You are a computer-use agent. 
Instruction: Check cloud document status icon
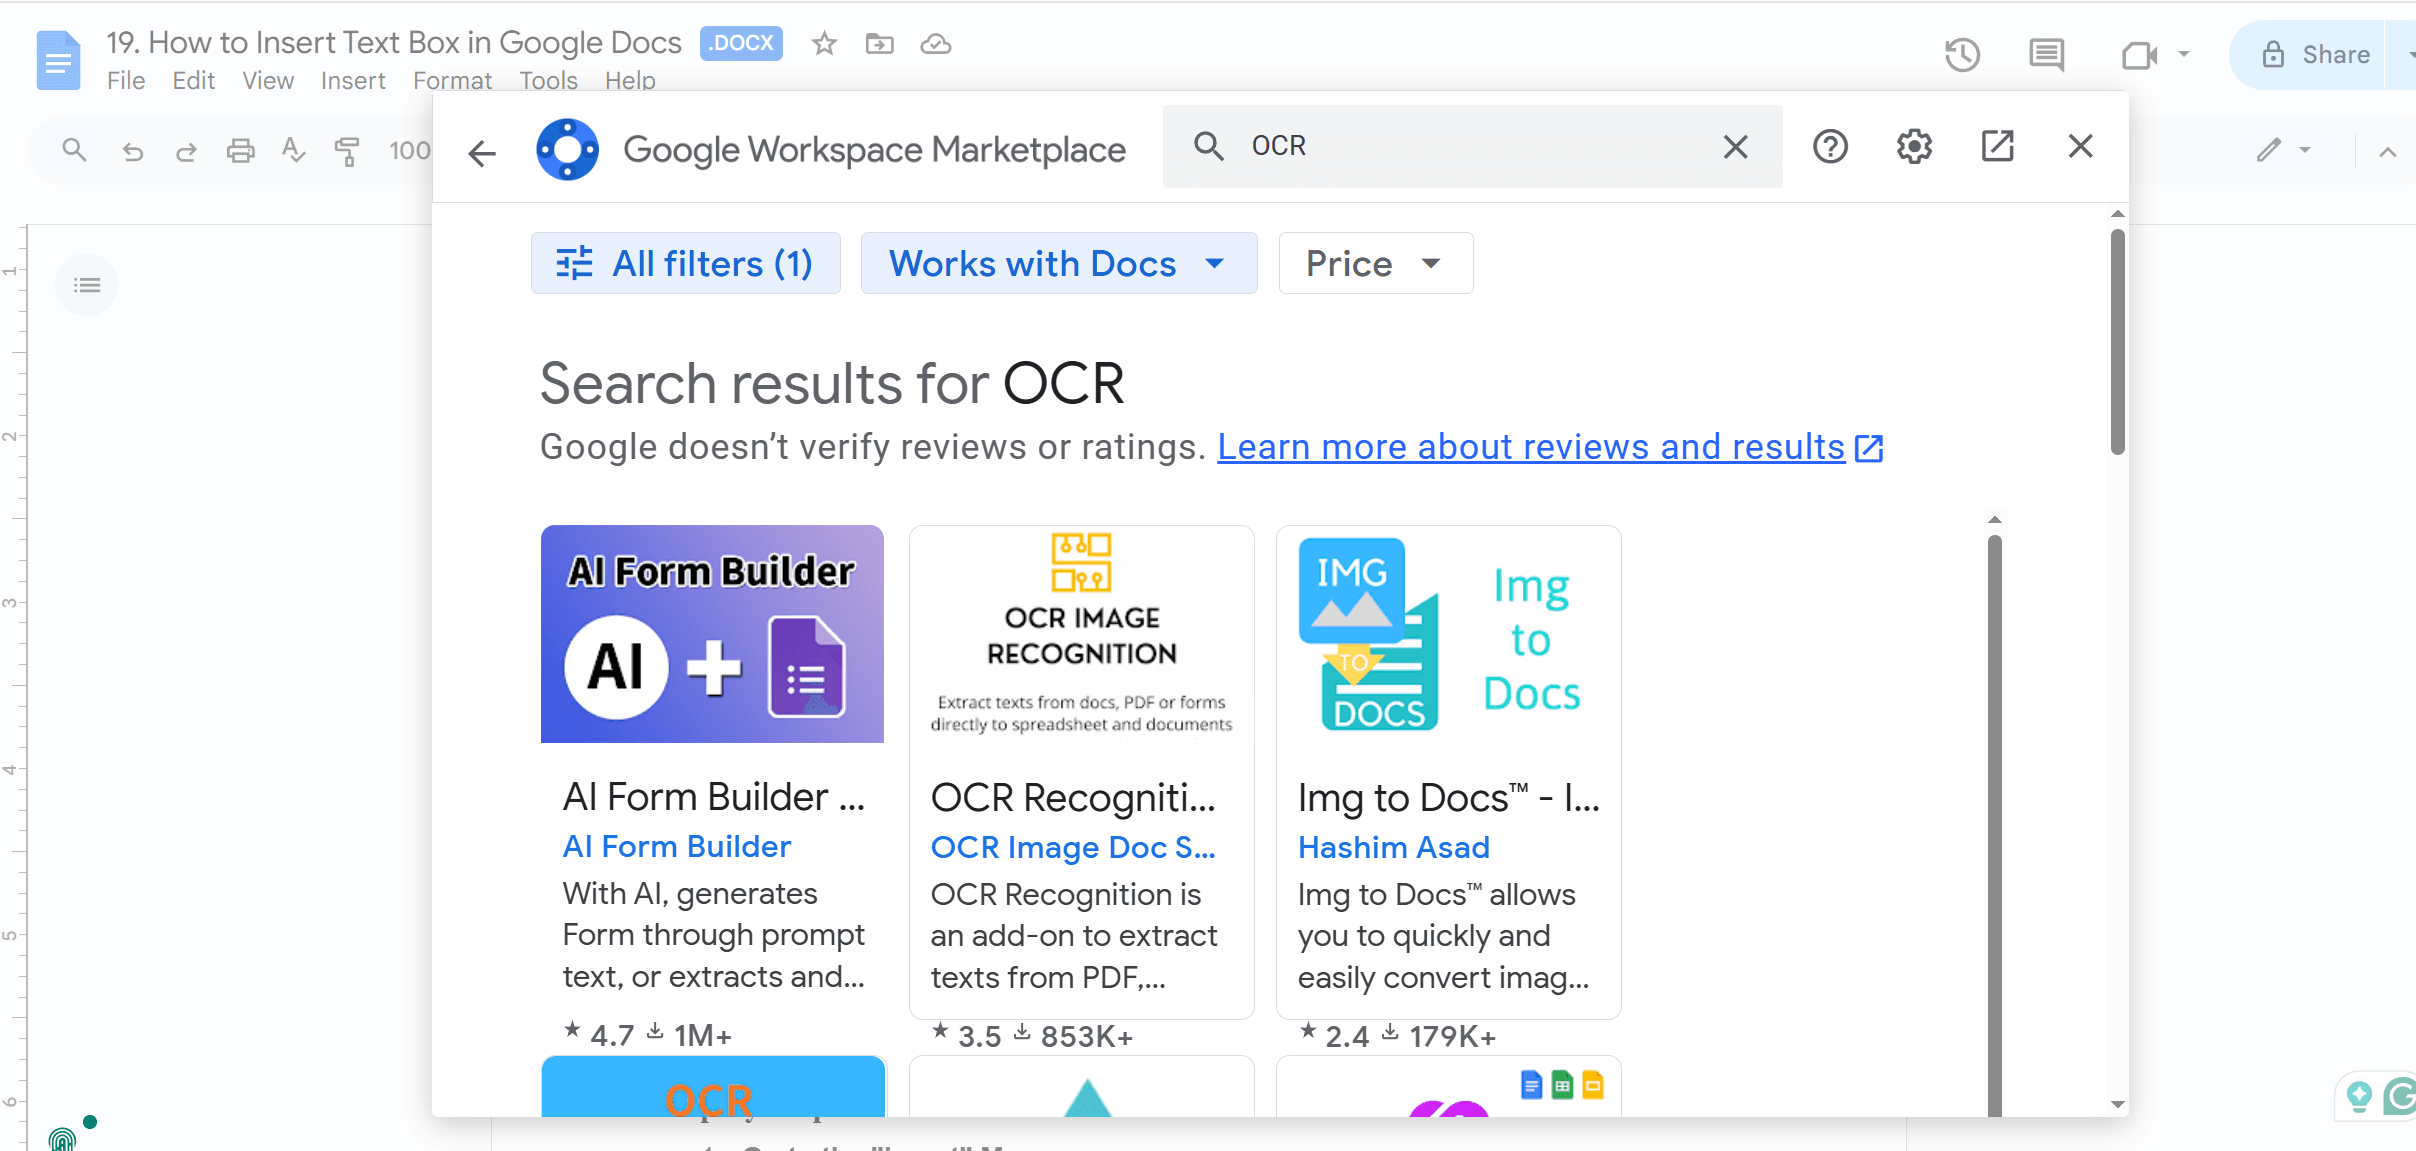(x=936, y=44)
